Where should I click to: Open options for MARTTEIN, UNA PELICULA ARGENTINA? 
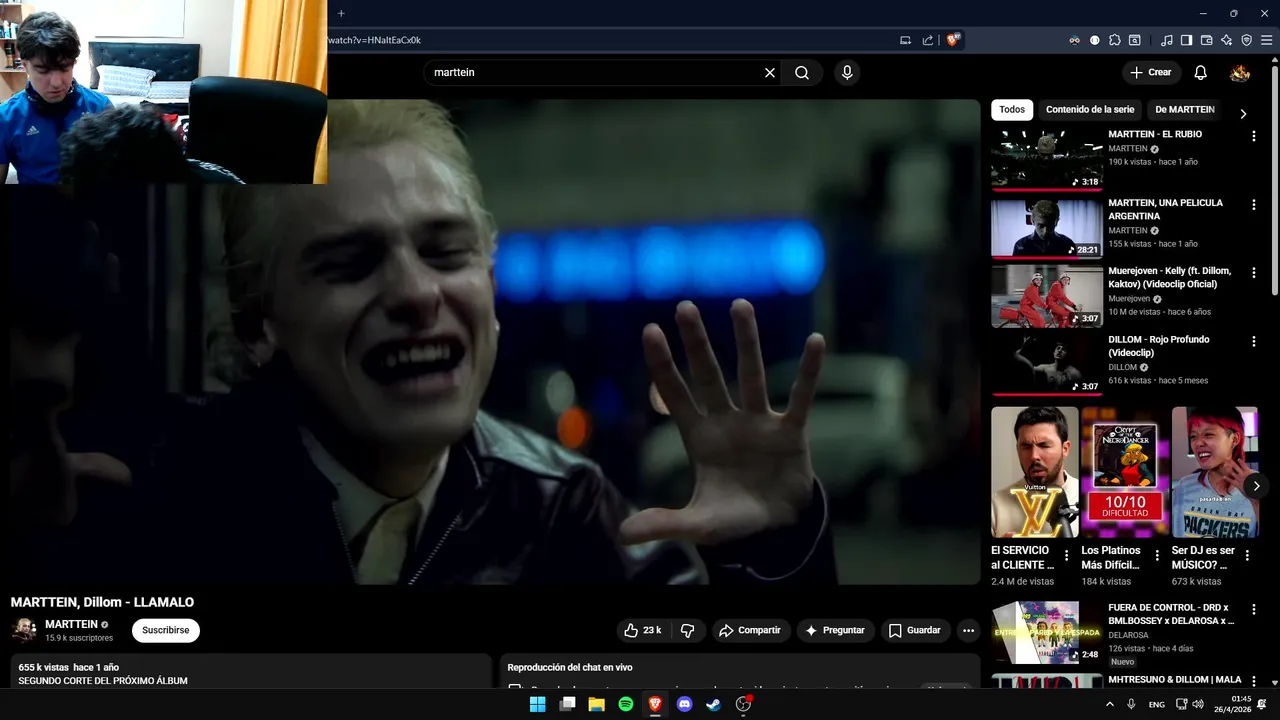[x=1253, y=205]
